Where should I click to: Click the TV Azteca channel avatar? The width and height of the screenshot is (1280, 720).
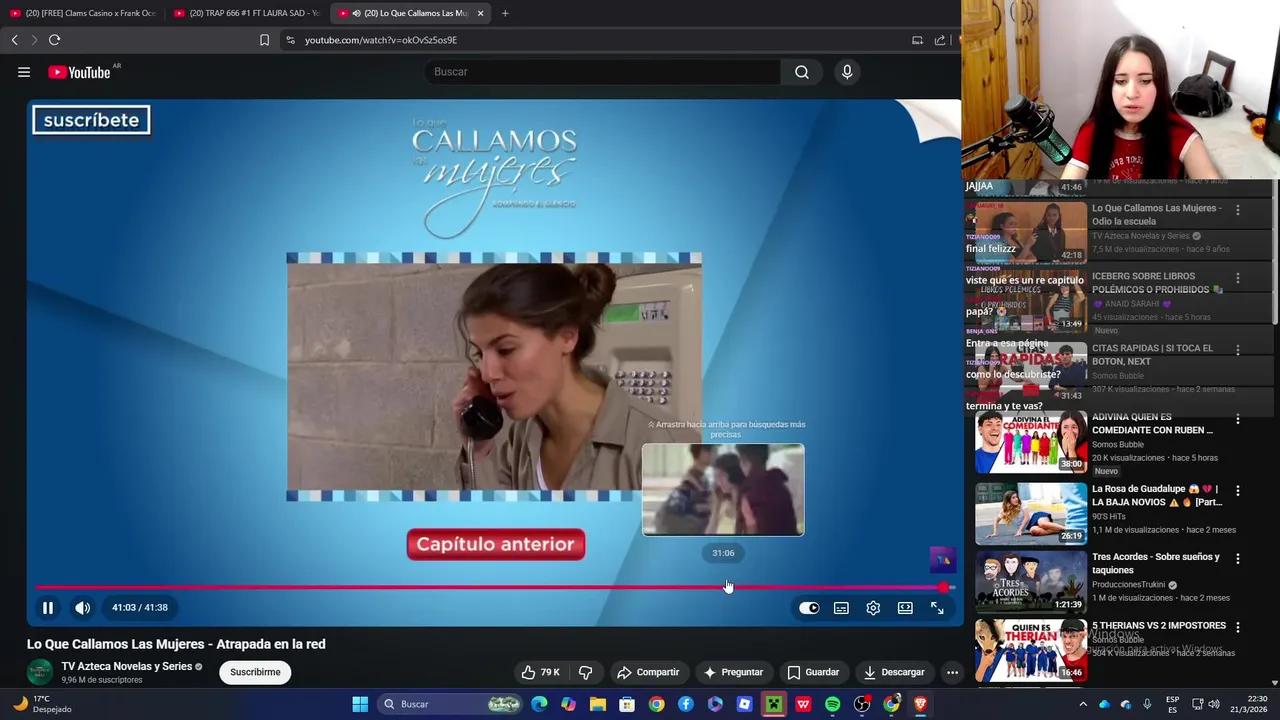tap(40, 672)
